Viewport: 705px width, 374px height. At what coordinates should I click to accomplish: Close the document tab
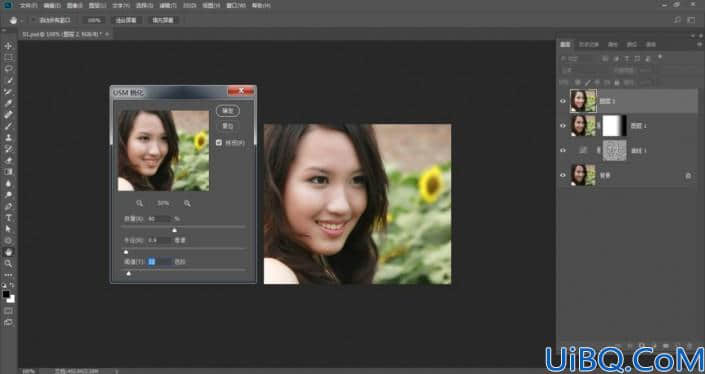click(107, 34)
